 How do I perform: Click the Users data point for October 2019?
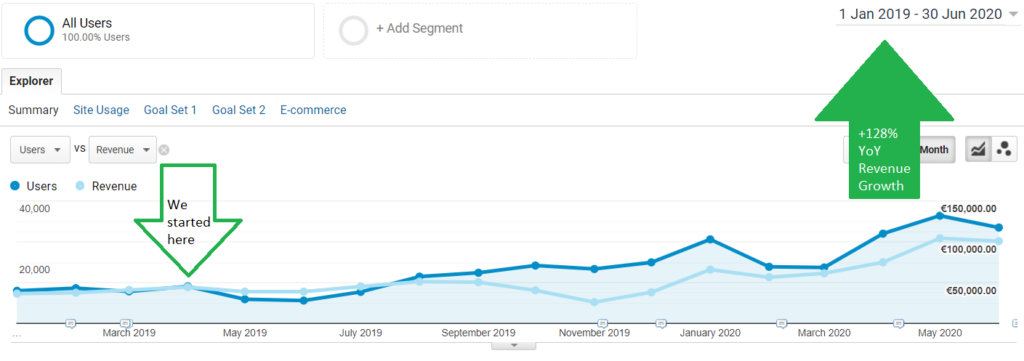coord(536,266)
